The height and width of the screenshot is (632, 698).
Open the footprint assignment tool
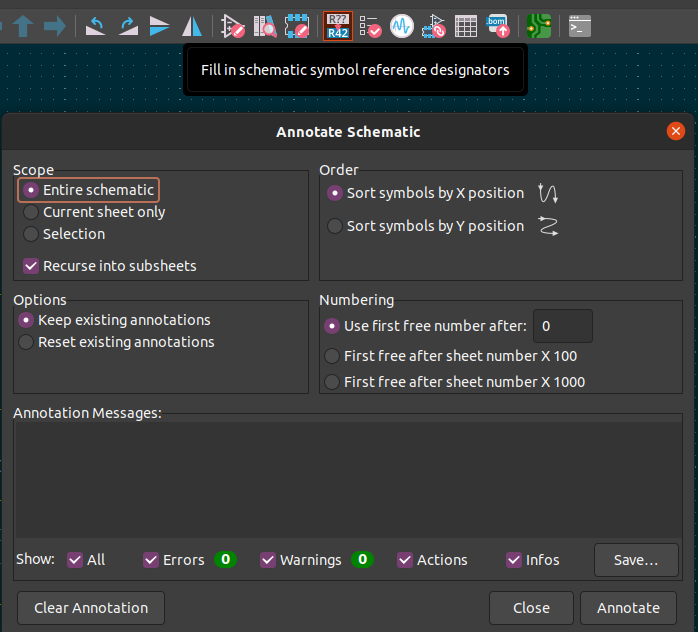pos(434,26)
